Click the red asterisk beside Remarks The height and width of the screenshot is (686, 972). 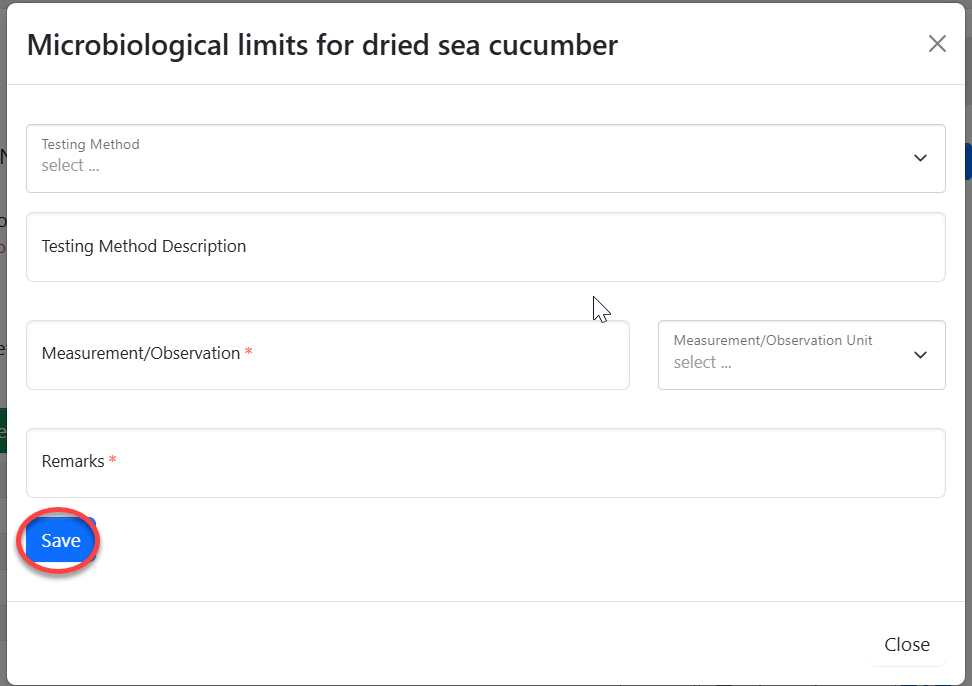113,461
